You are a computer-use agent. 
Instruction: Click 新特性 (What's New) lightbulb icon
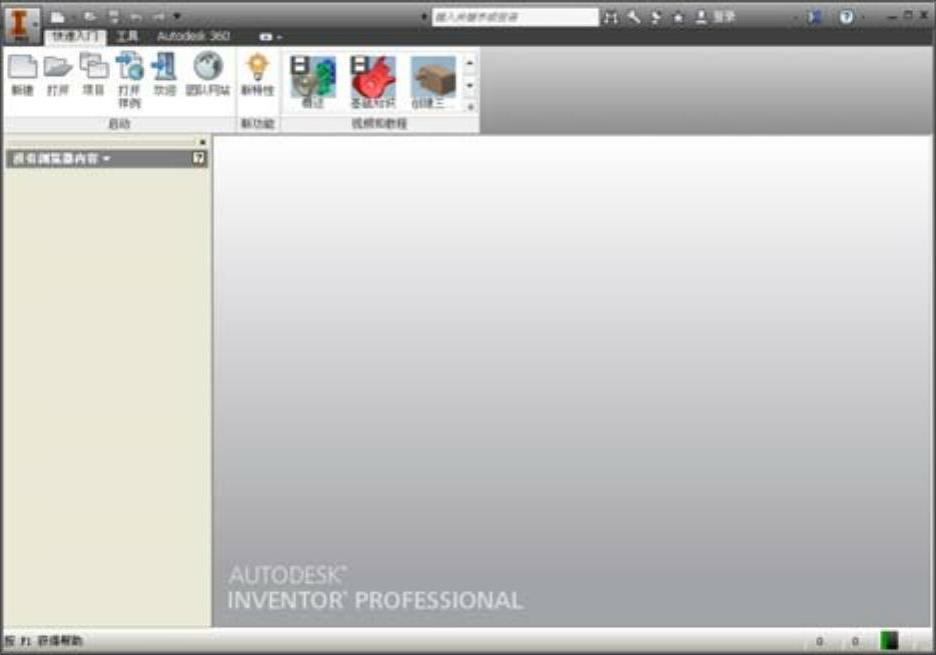257,75
